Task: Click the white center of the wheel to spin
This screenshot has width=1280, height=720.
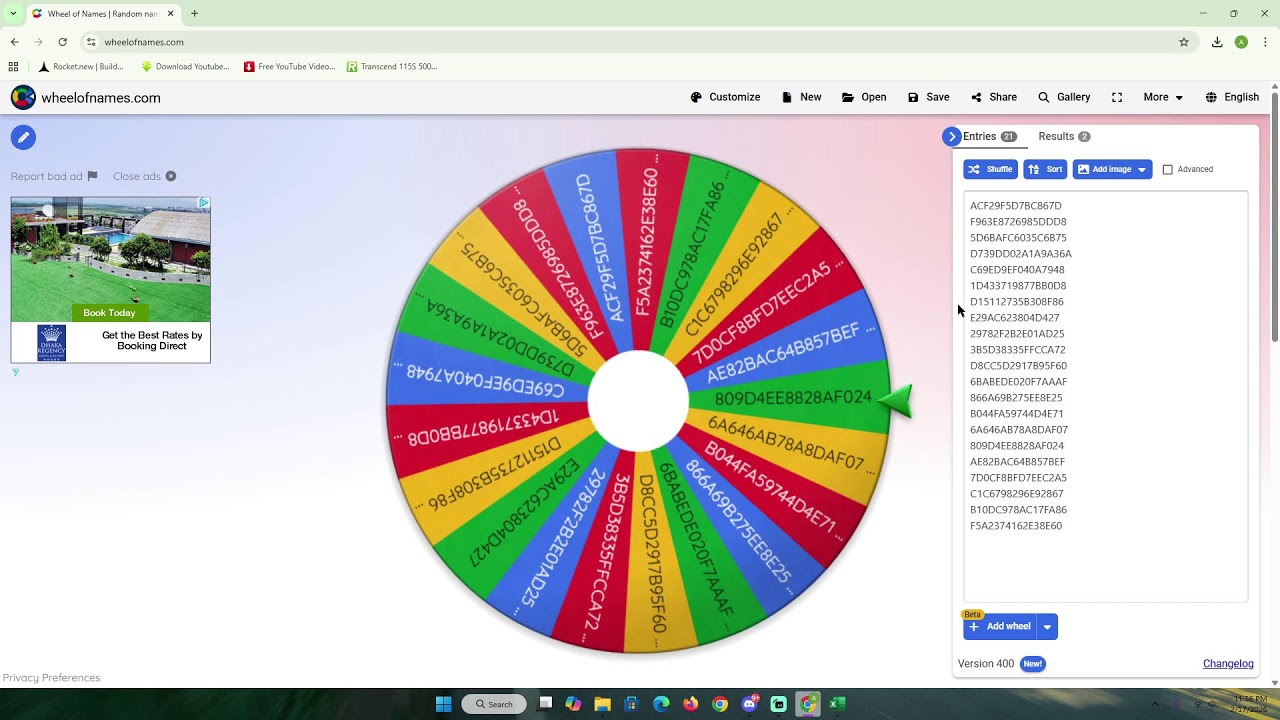Action: click(638, 401)
